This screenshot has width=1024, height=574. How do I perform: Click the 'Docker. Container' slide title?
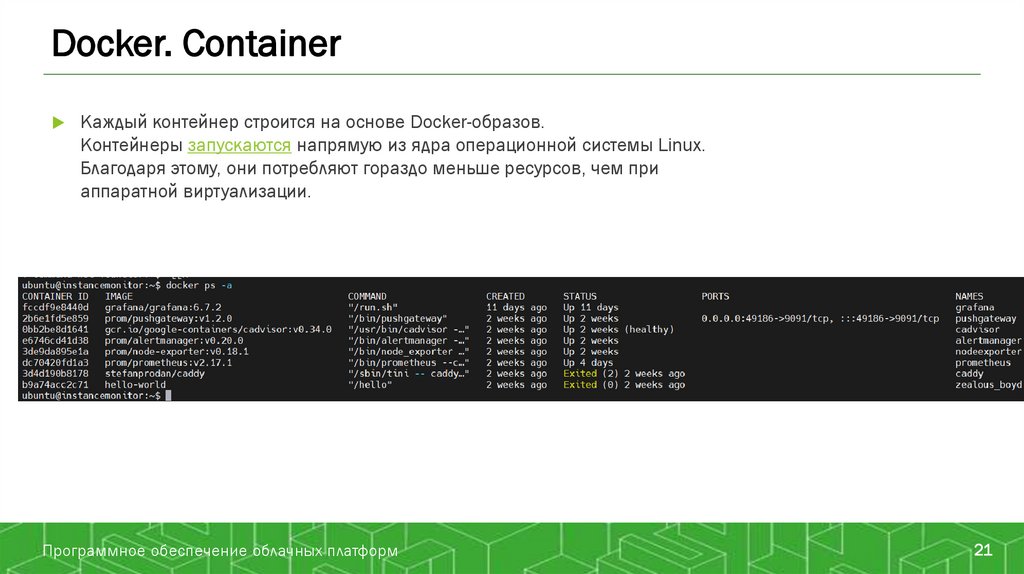[196, 44]
